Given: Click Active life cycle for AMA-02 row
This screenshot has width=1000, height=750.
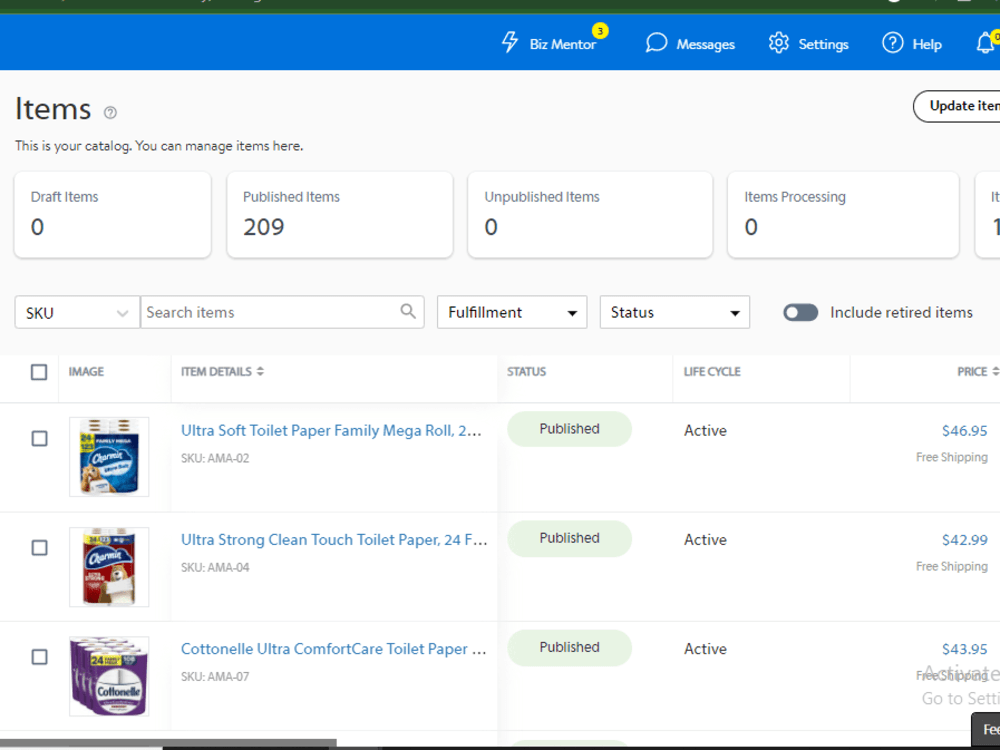Looking at the screenshot, I should [x=705, y=430].
